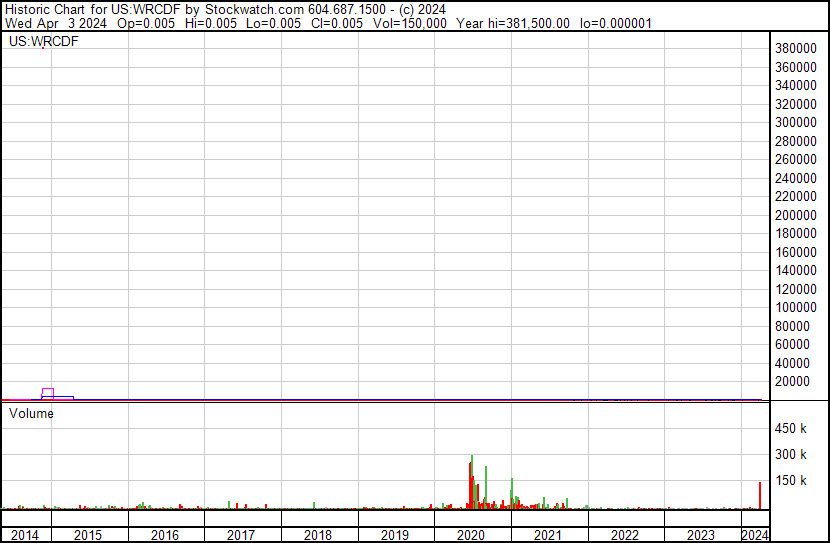Pick the 2018 year label
Image resolution: width=830 pixels, height=543 pixels.
point(318,535)
